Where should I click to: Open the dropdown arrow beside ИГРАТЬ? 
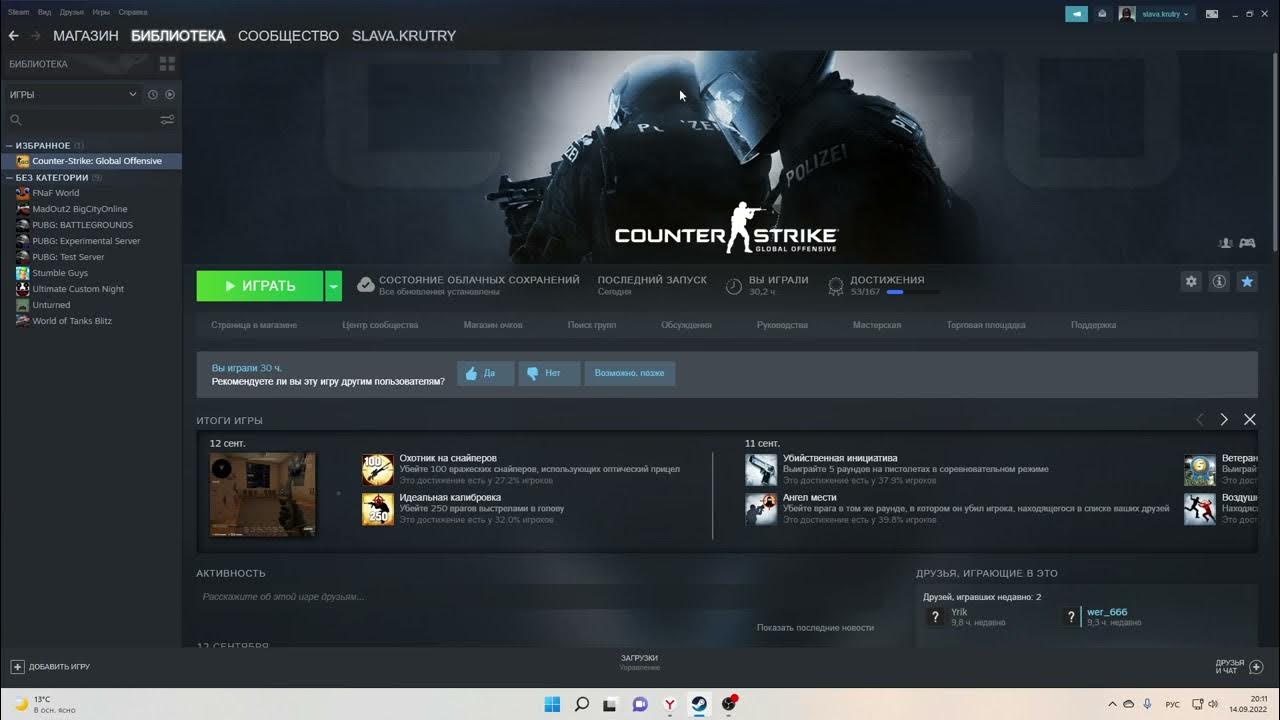click(334, 286)
